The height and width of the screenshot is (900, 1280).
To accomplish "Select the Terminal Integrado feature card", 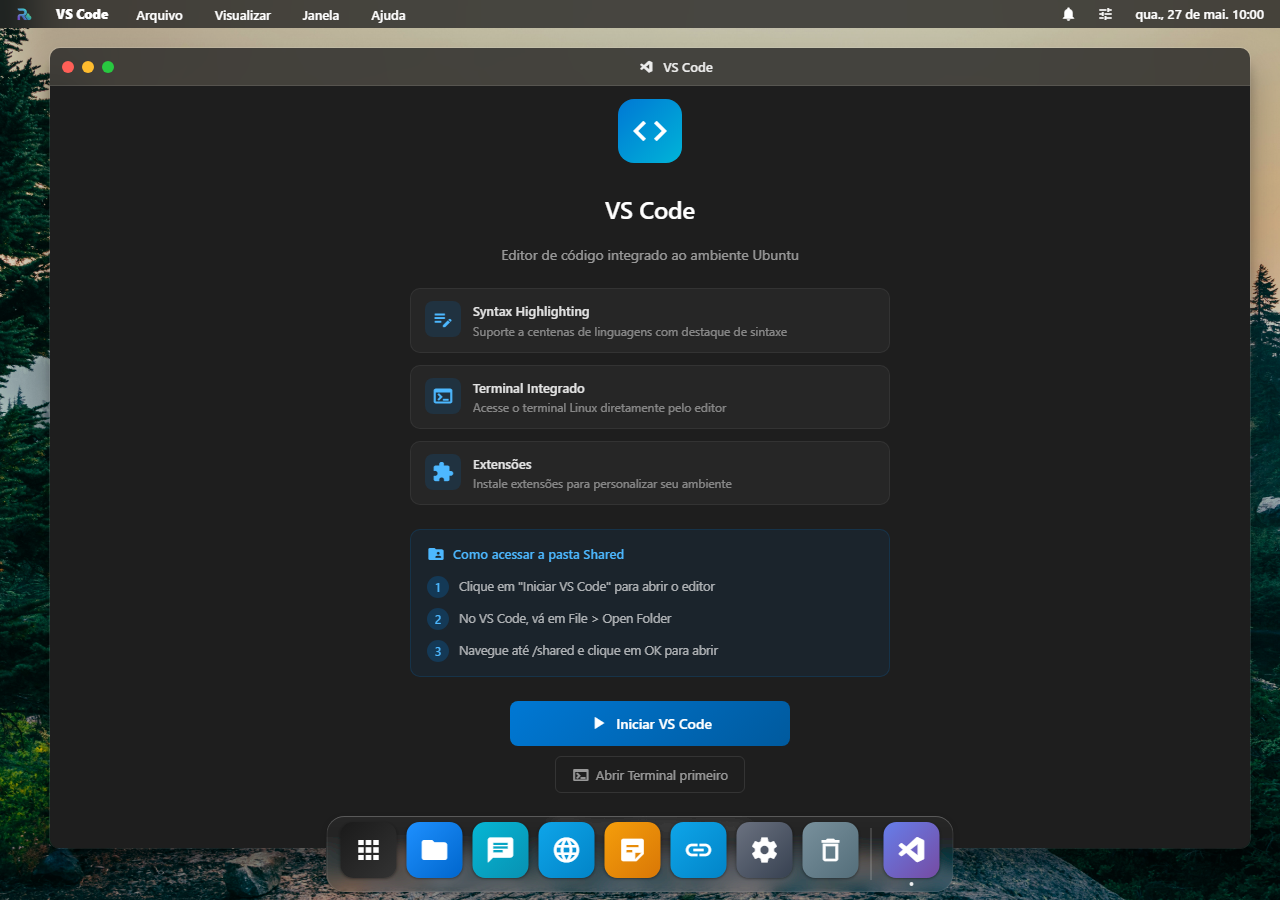I will [650, 396].
